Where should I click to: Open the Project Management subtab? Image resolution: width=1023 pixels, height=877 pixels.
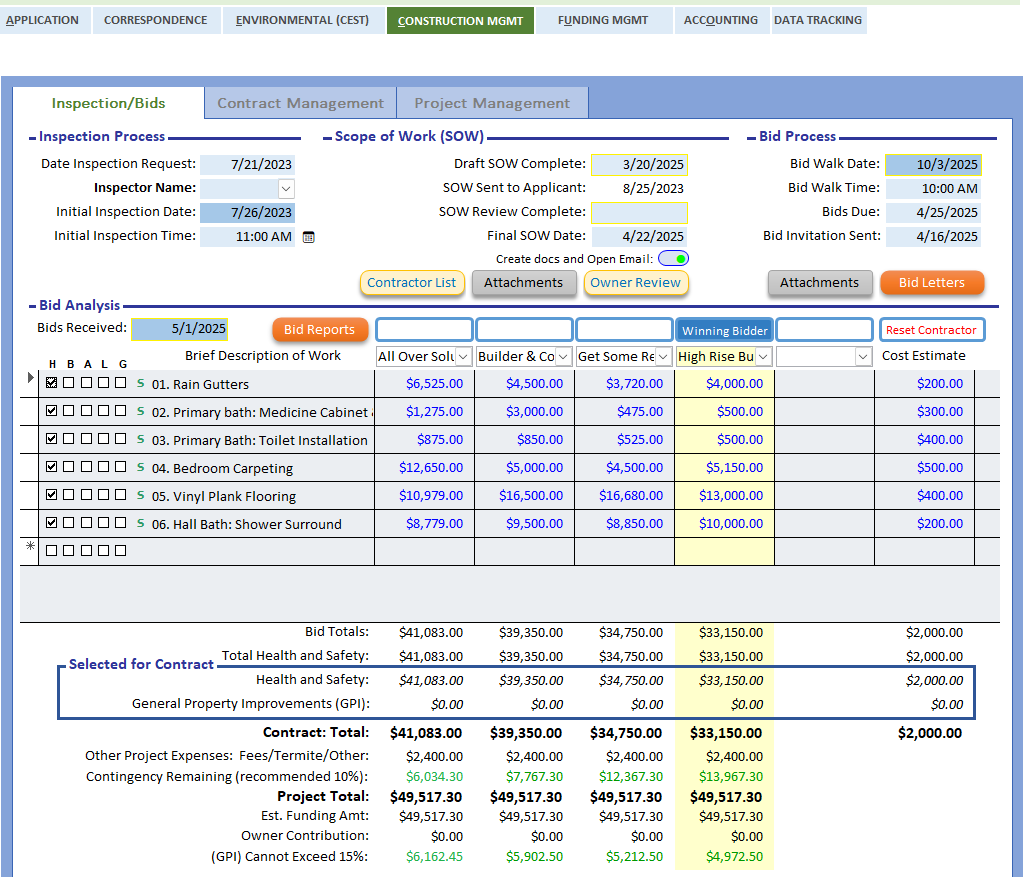tap(493, 103)
